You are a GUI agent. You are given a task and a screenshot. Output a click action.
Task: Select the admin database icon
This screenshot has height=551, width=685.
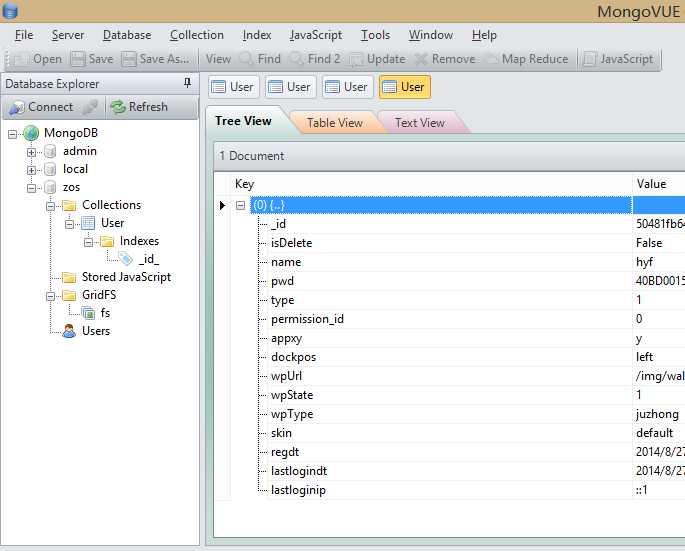tap(50, 152)
